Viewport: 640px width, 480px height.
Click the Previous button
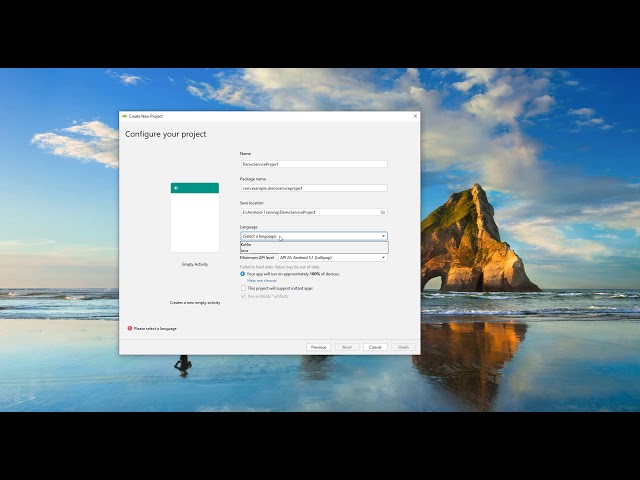pos(318,347)
